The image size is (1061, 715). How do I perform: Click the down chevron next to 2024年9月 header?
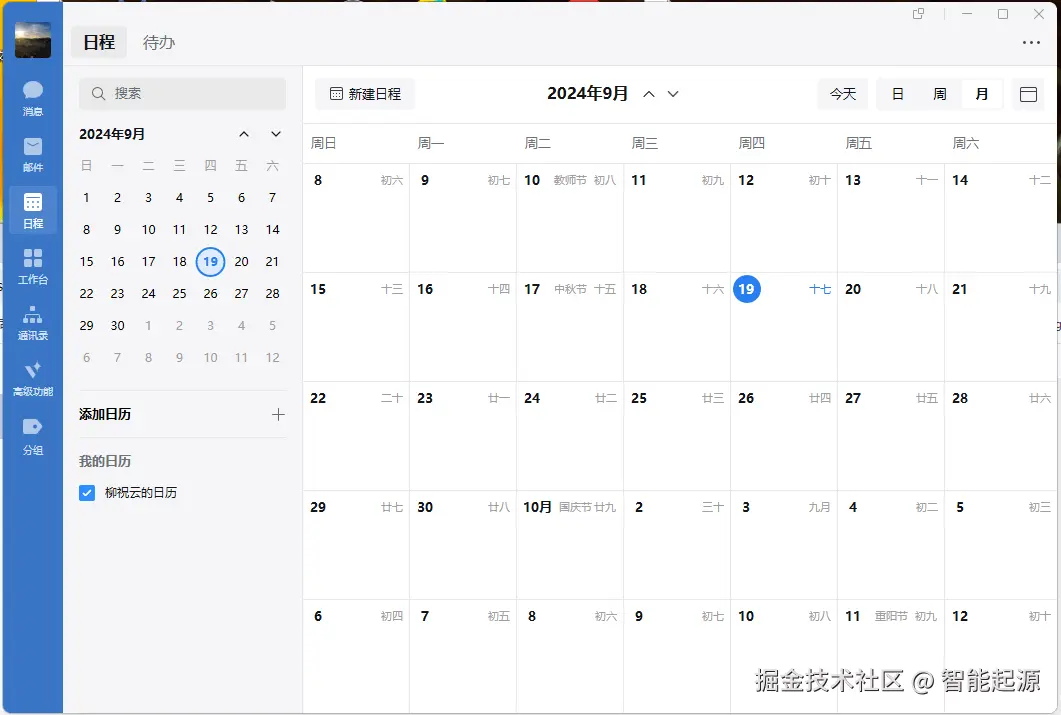pos(673,94)
